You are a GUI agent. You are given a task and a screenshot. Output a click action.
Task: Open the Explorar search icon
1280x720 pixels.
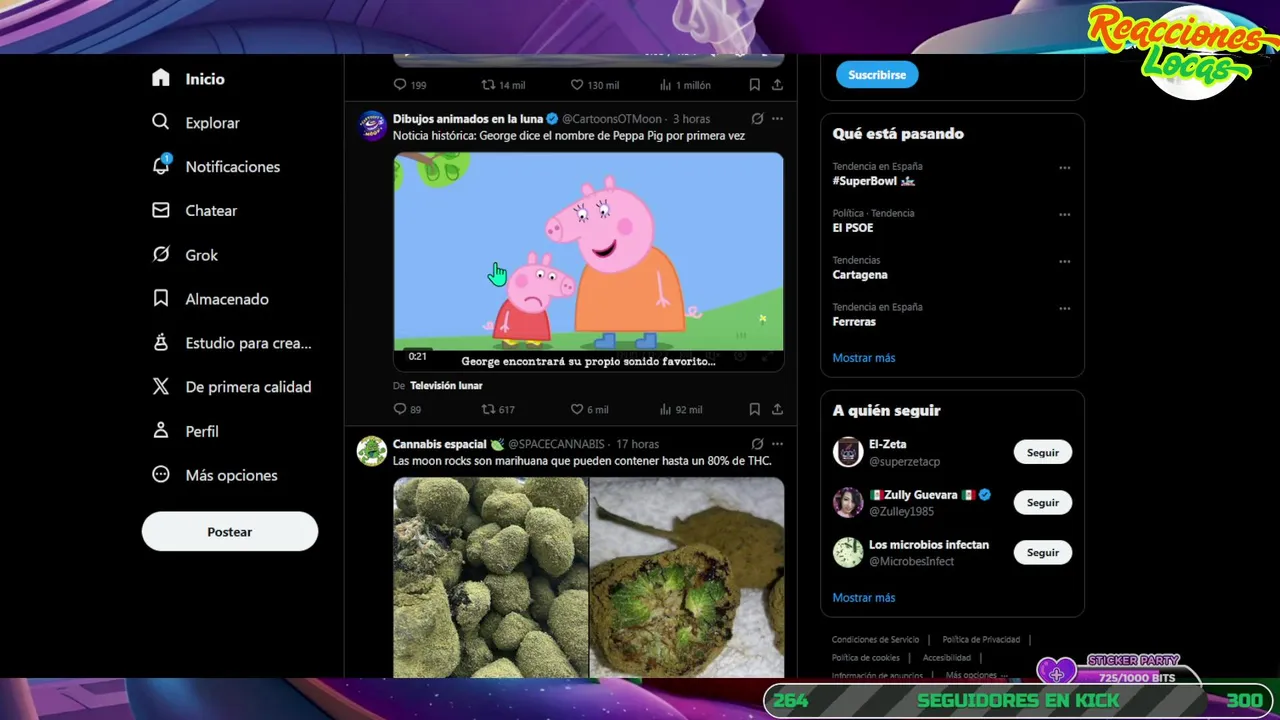[x=161, y=122]
